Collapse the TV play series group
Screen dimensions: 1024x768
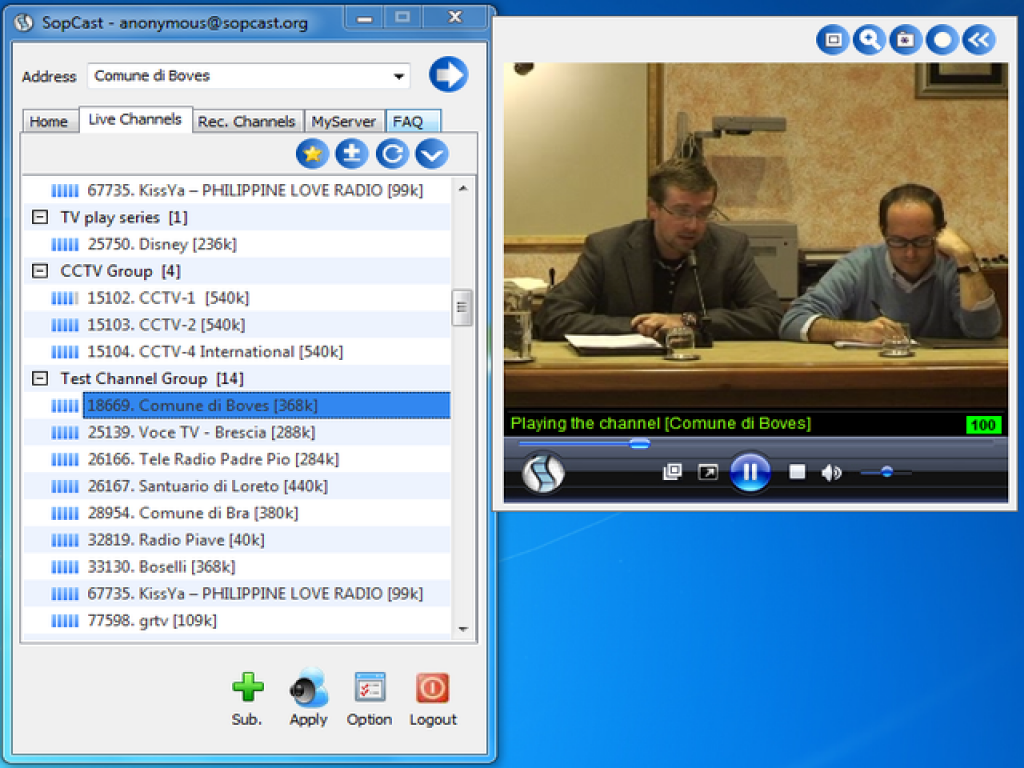[40, 217]
